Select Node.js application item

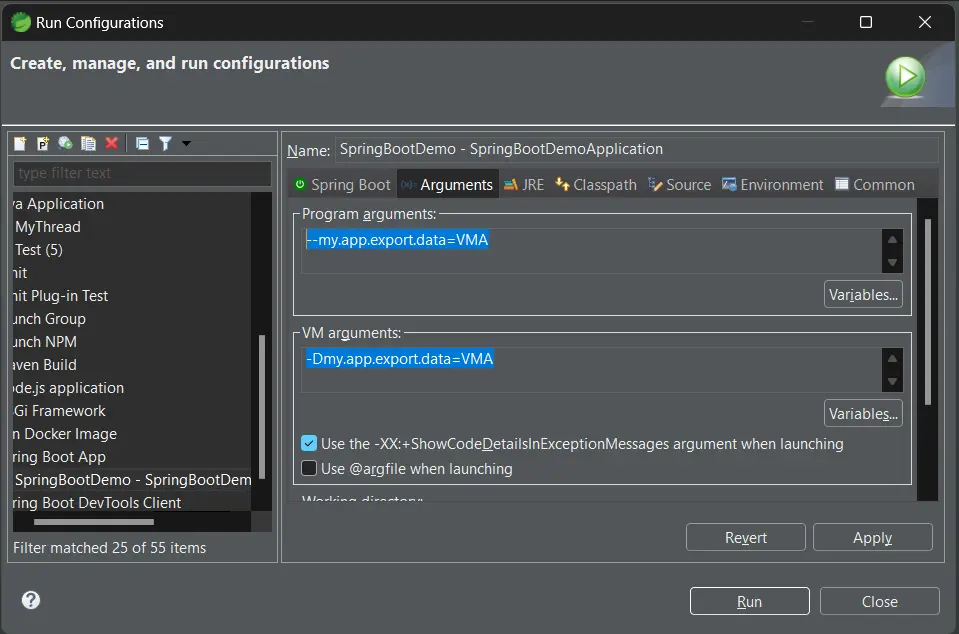tap(68, 388)
